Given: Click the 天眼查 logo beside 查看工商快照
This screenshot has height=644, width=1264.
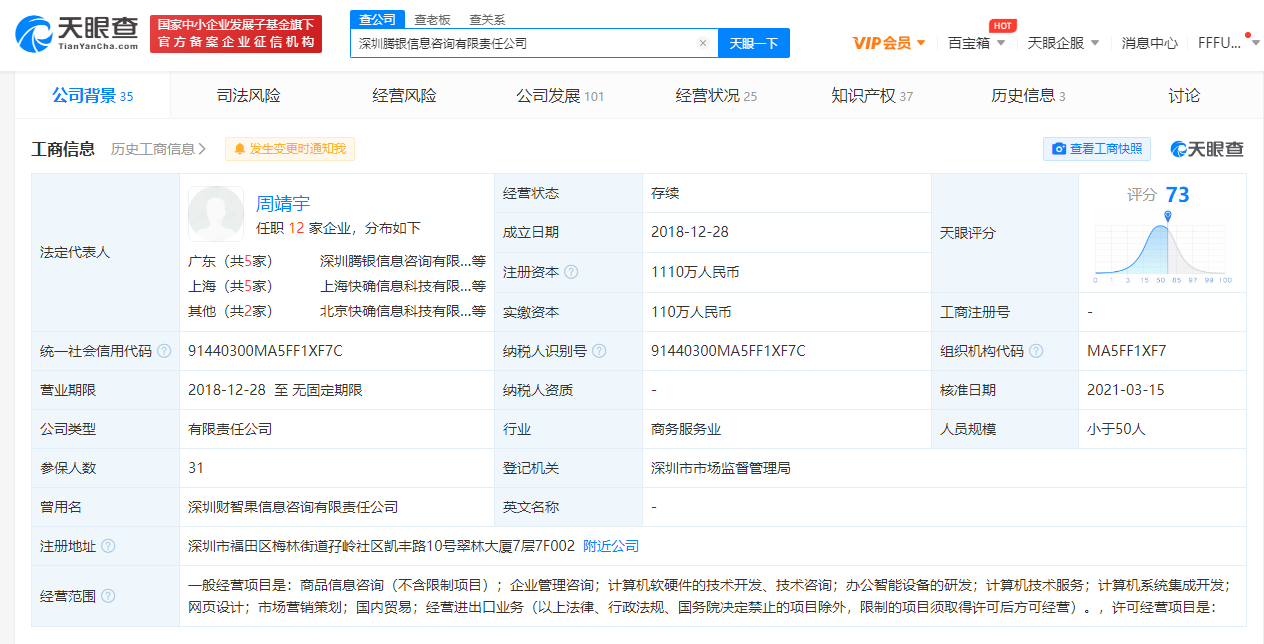Looking at the screenshot, I should [1207, 149].
